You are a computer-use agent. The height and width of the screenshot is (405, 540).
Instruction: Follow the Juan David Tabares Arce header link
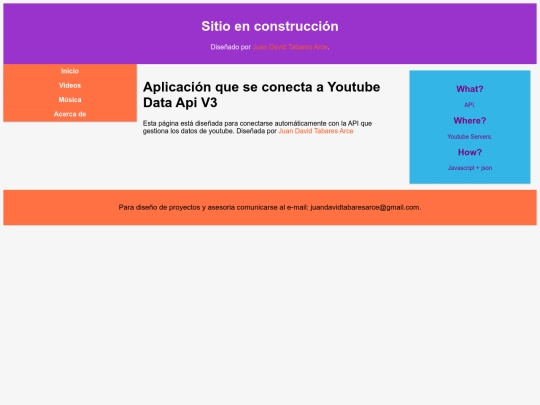(x=290, y=47)
